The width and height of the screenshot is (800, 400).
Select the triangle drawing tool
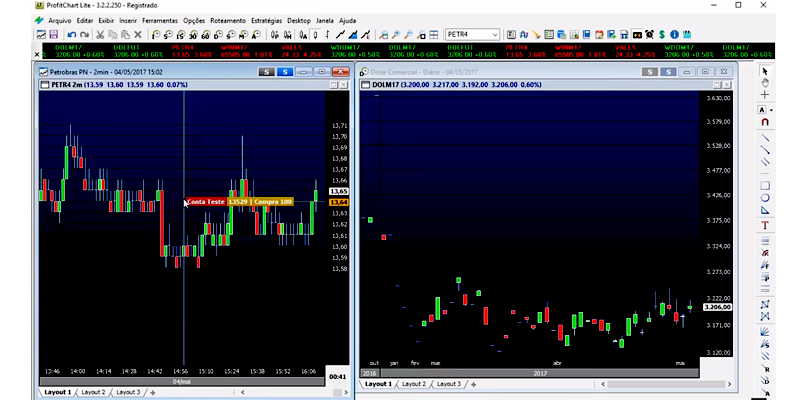coord(765,210)
